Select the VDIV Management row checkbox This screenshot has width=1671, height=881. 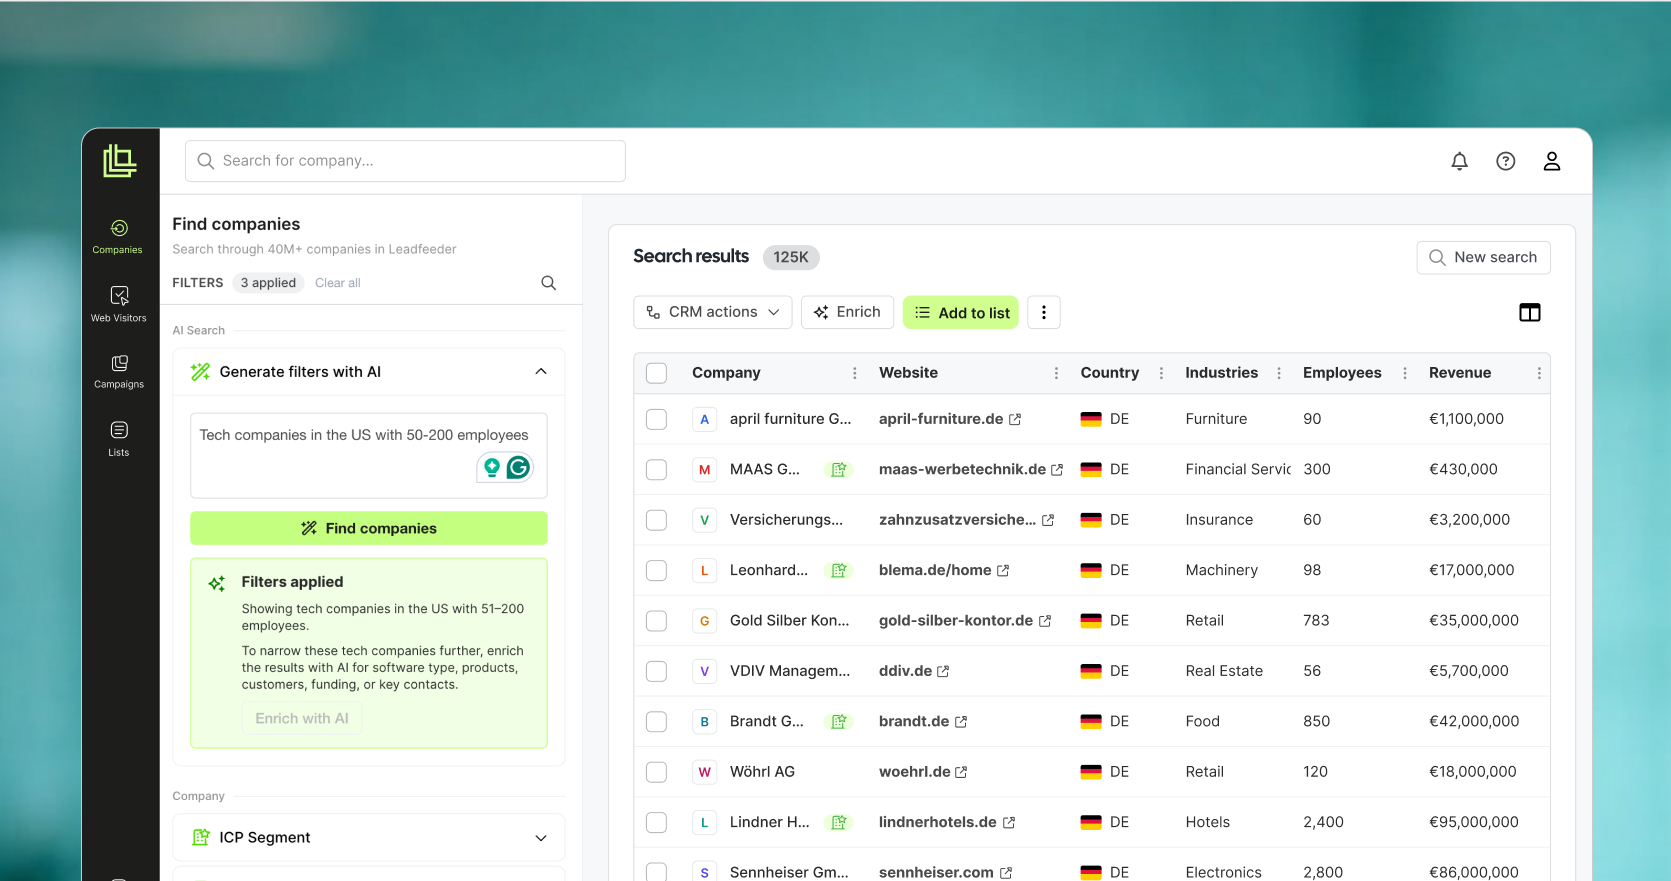tap(657, 671)
